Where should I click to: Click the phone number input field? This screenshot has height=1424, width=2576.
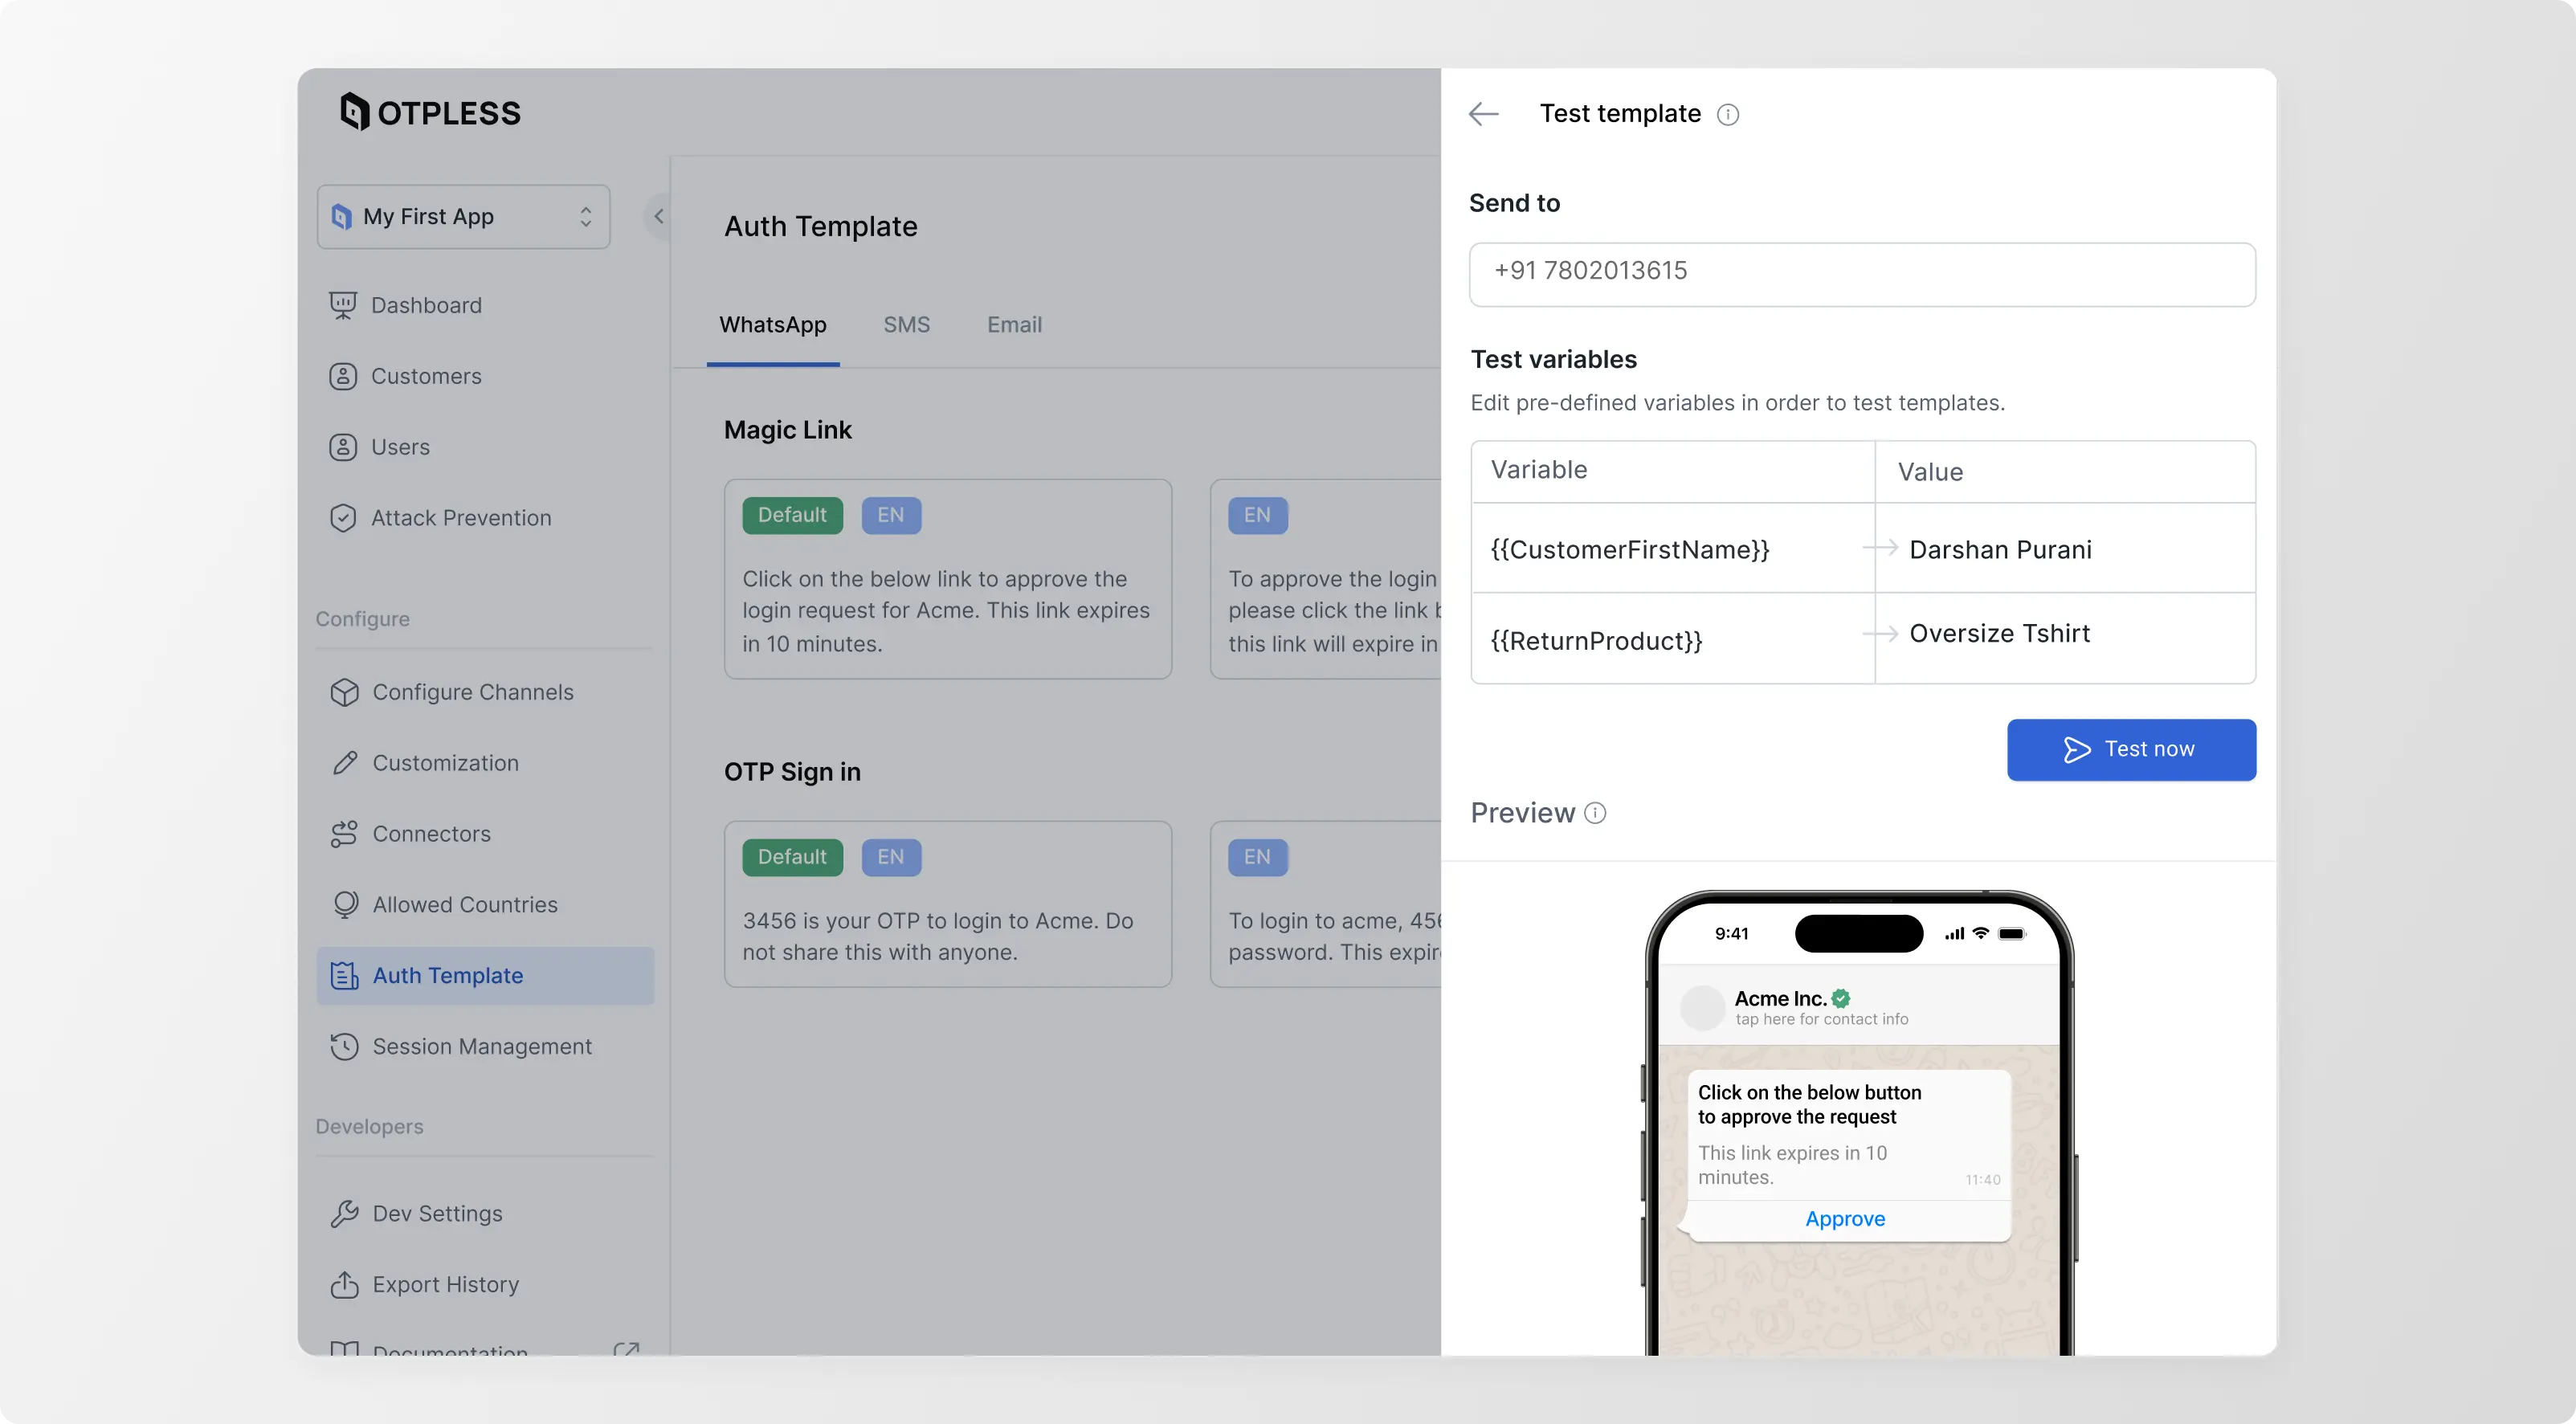[1861, 272]
